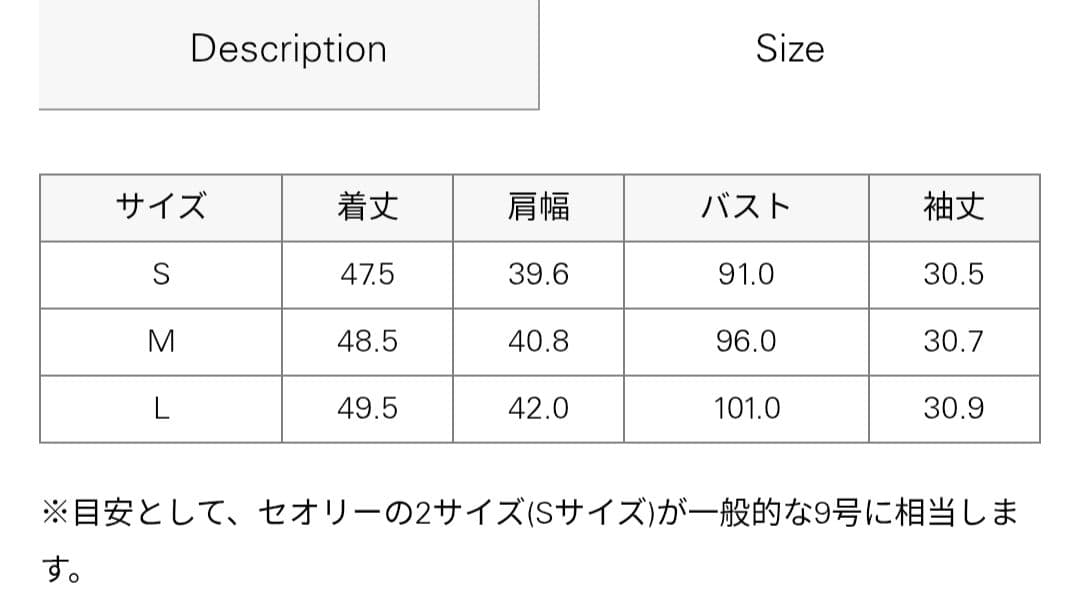Image resolution: width=1080 pixels, height=602 pixels.
Task: Click the M size row label
Action: pos(160,341)
